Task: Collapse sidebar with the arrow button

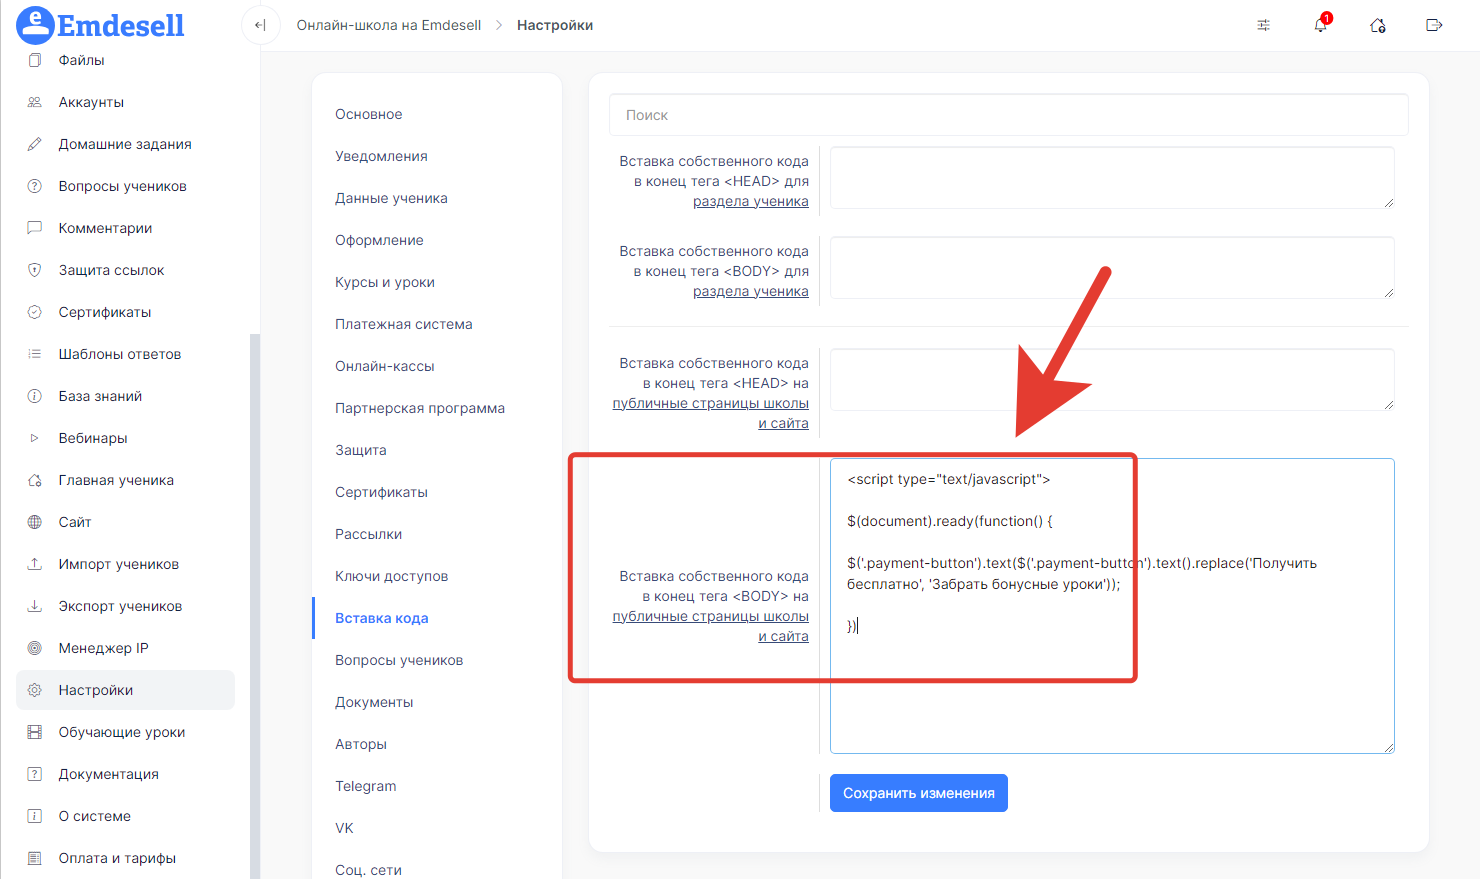Action: 260,25
